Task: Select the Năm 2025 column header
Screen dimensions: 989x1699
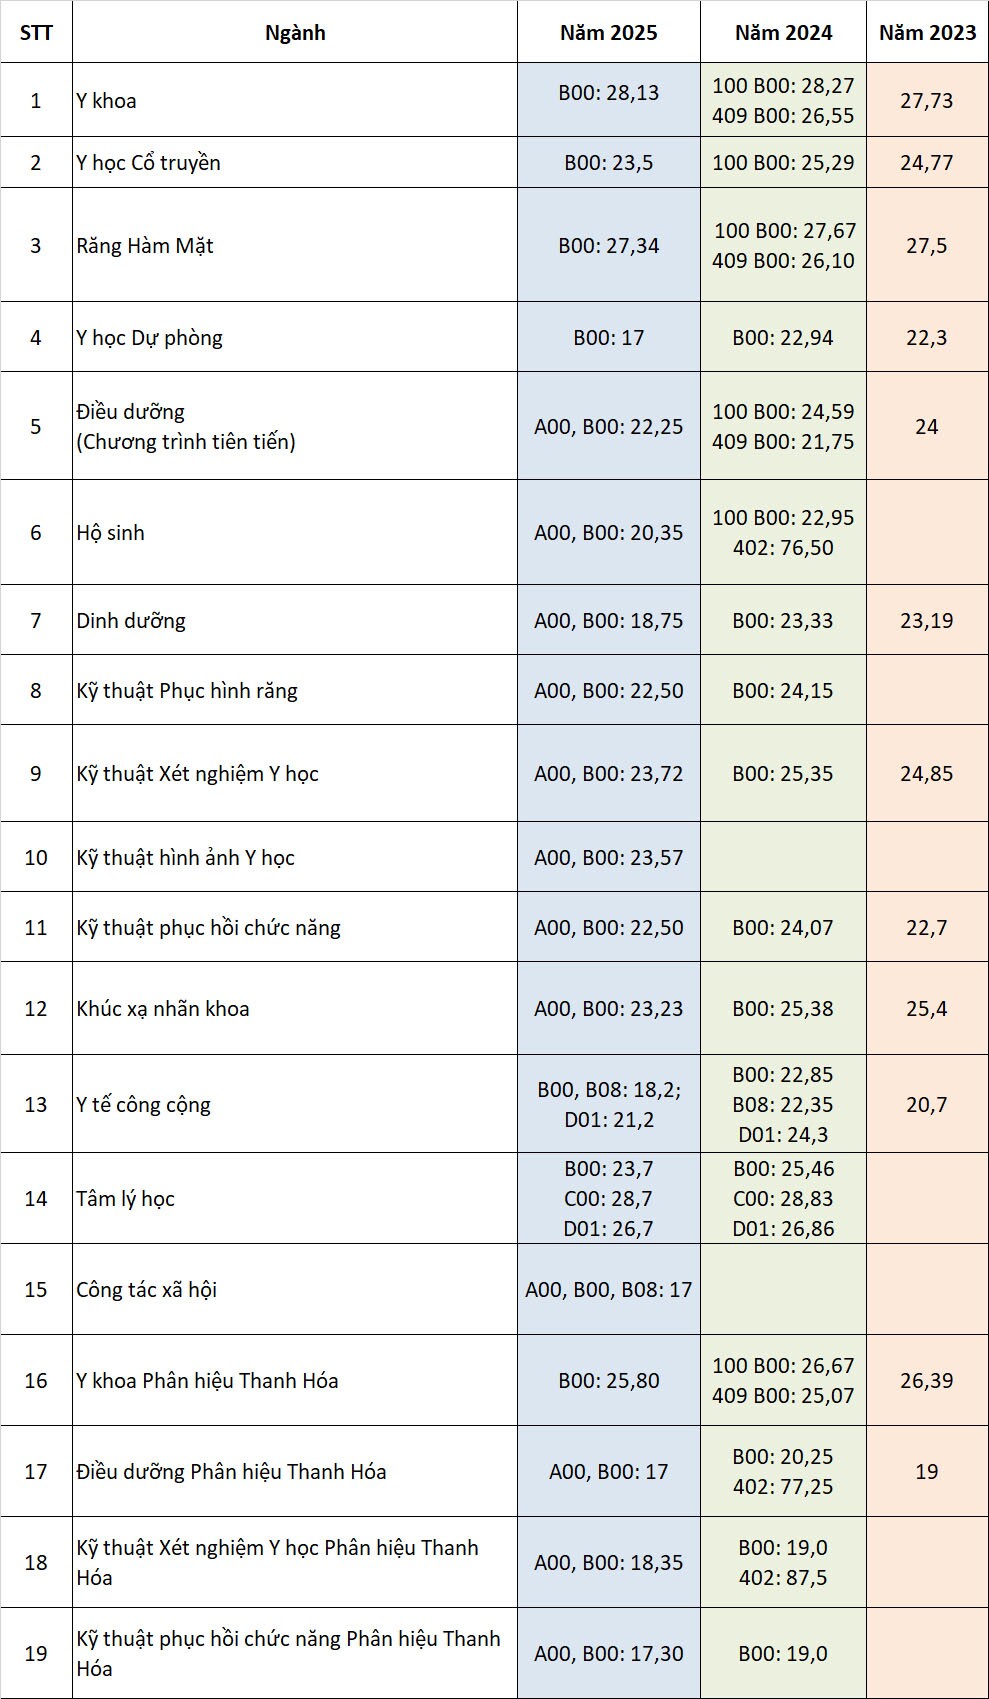Action: 608,32
